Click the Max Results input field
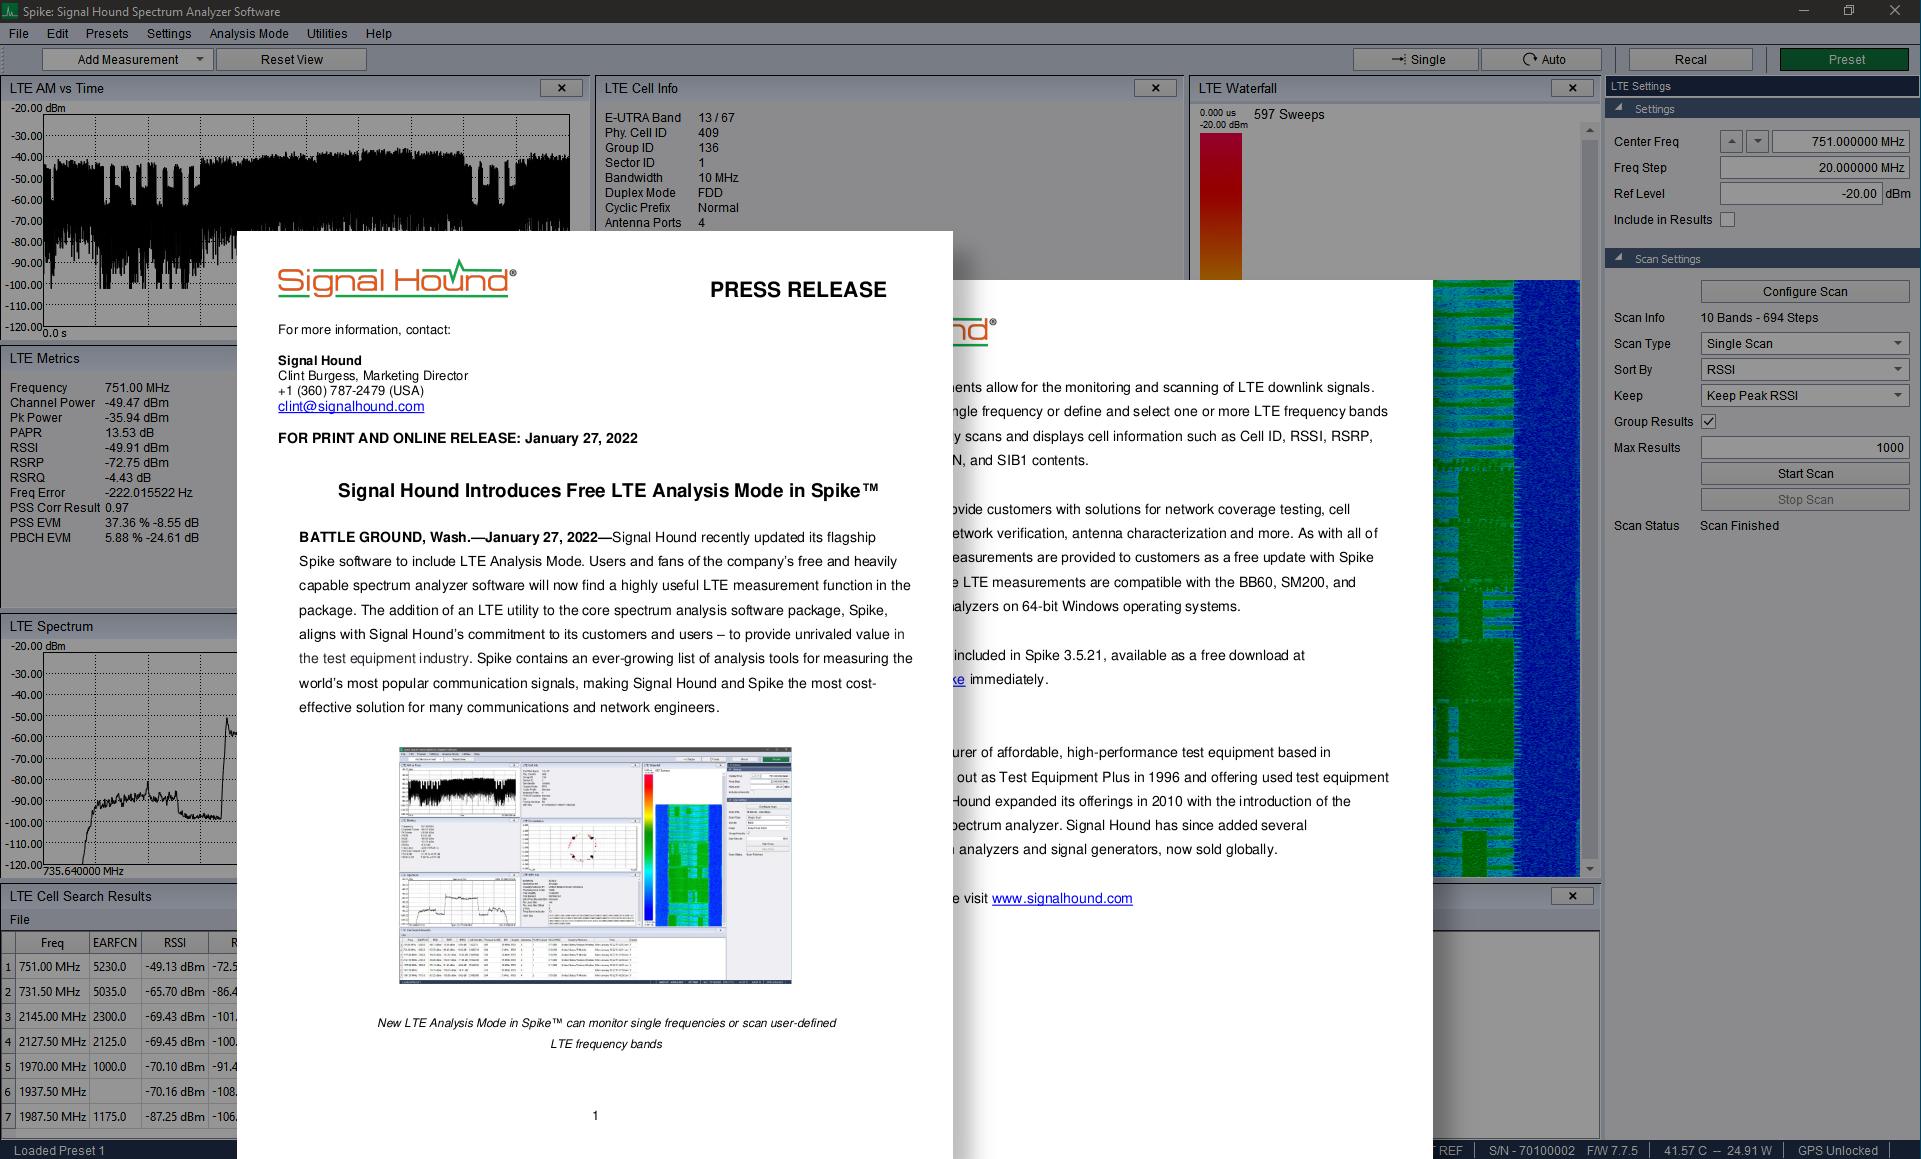 pyautogui.click(x=1805, y=448)
